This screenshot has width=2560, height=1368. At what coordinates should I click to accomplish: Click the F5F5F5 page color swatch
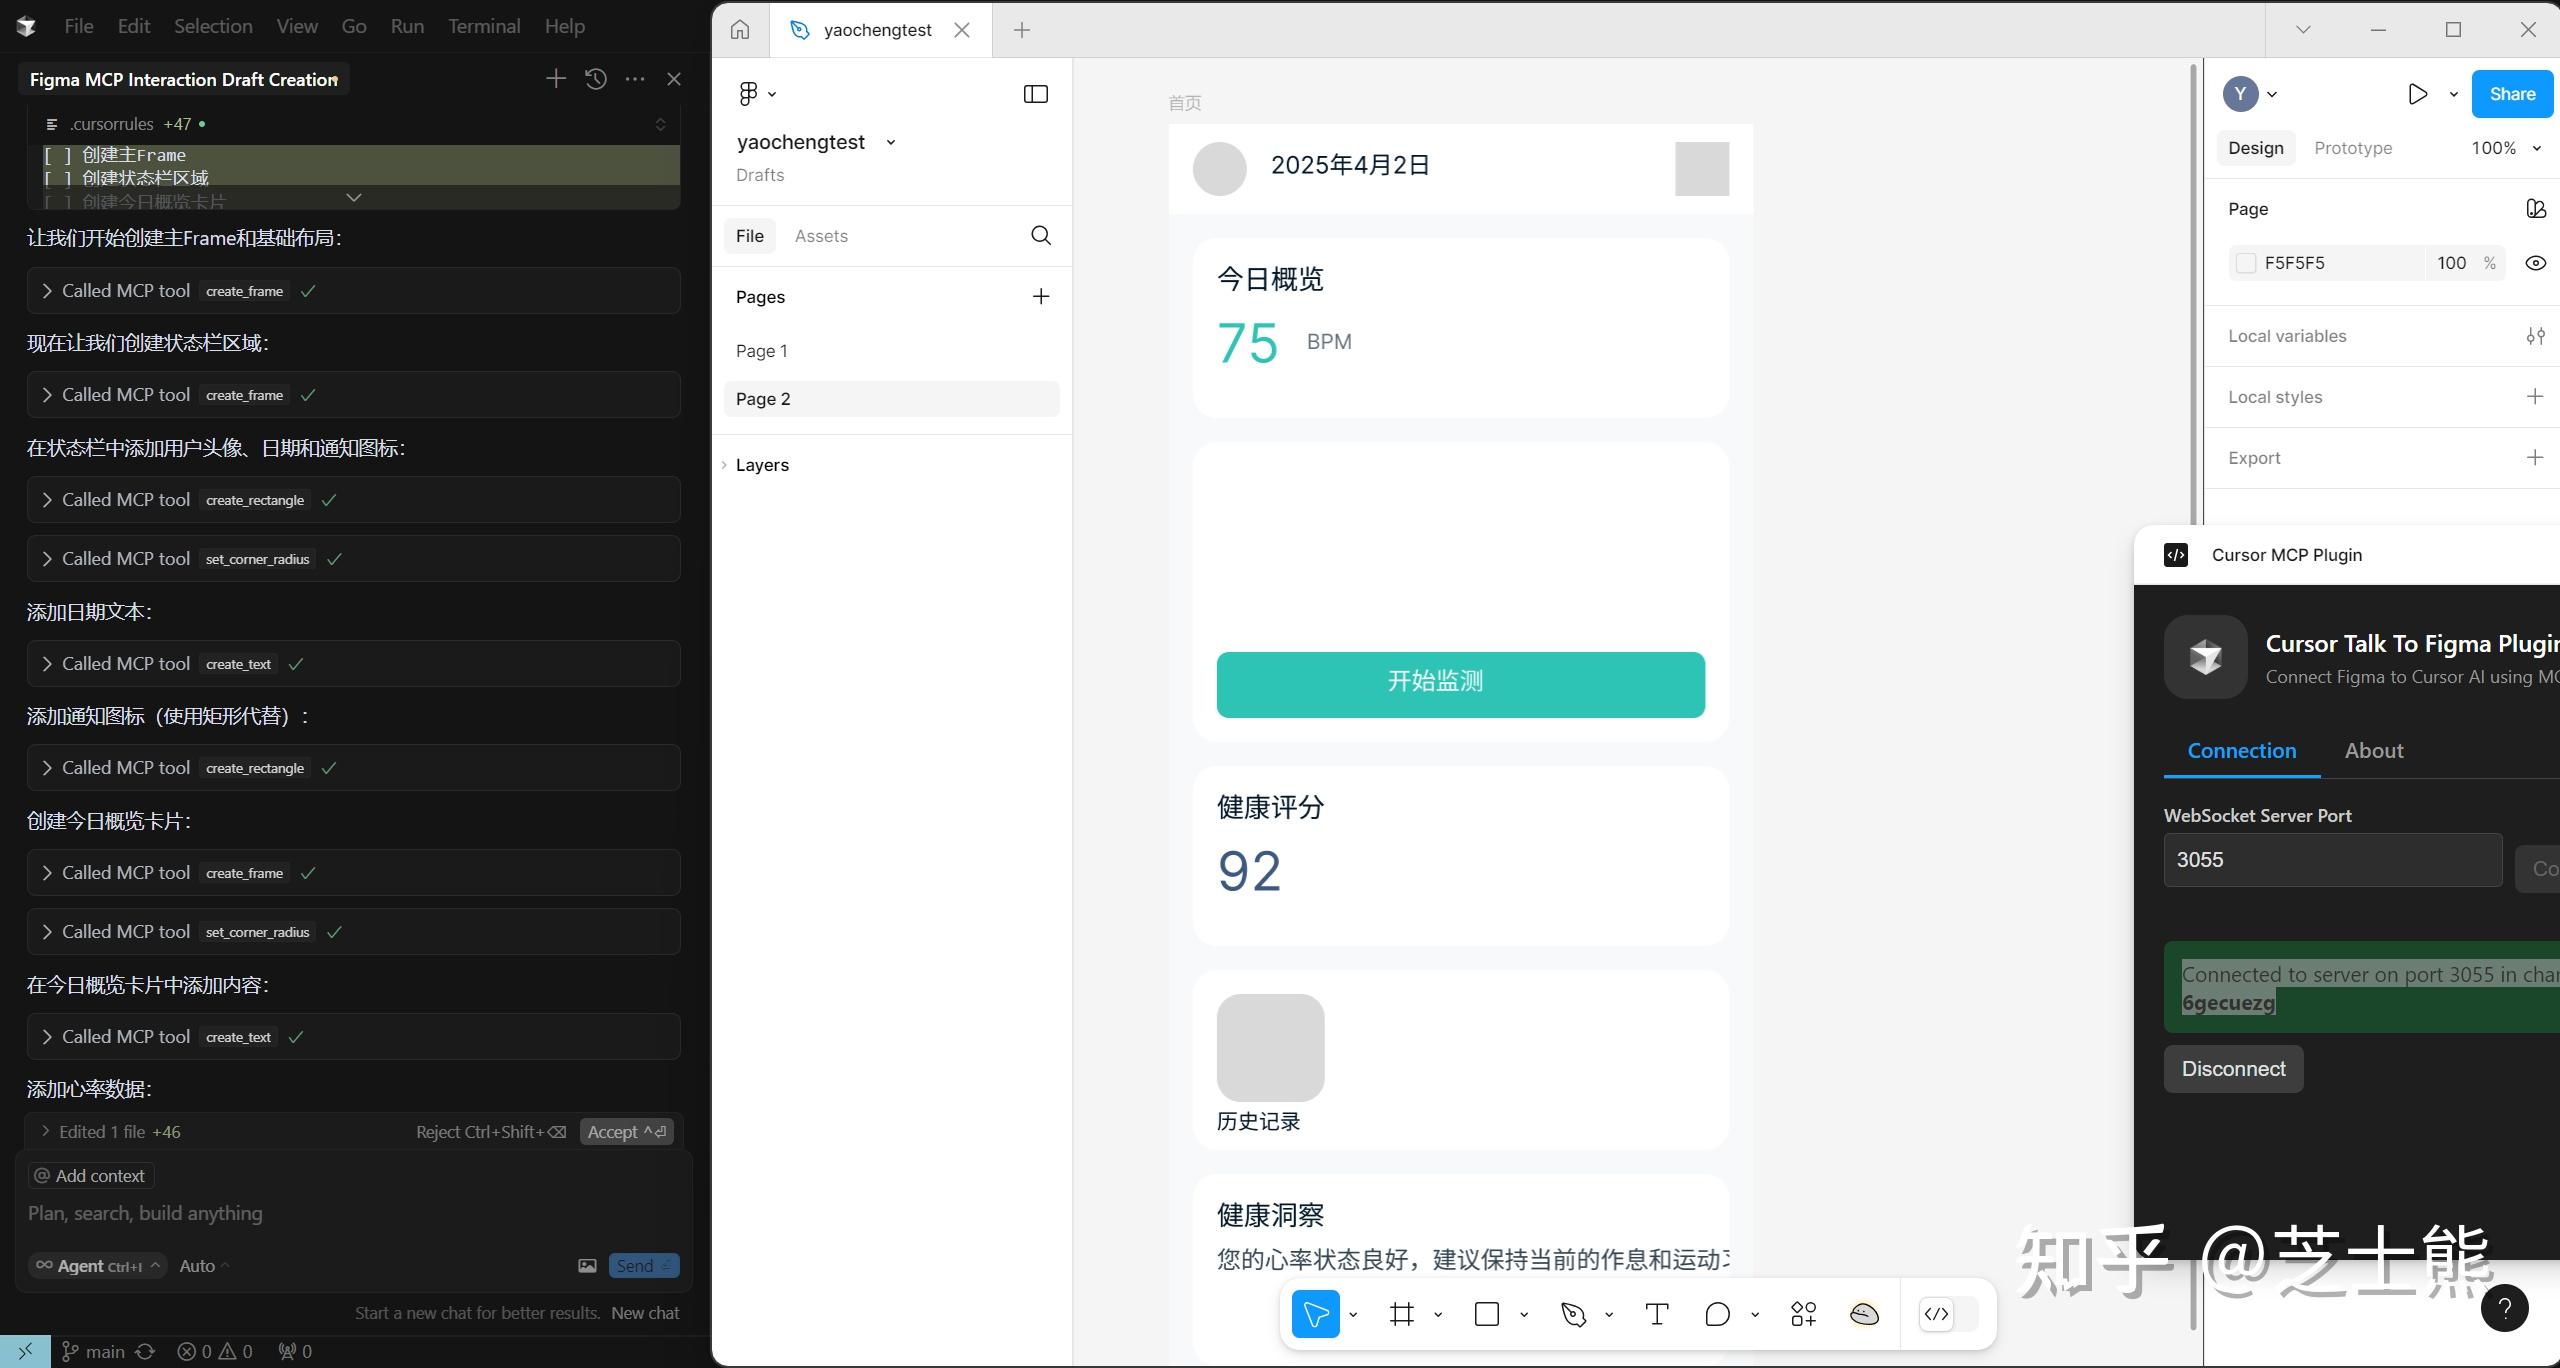pyautogui.click(x=2246, y=263)
